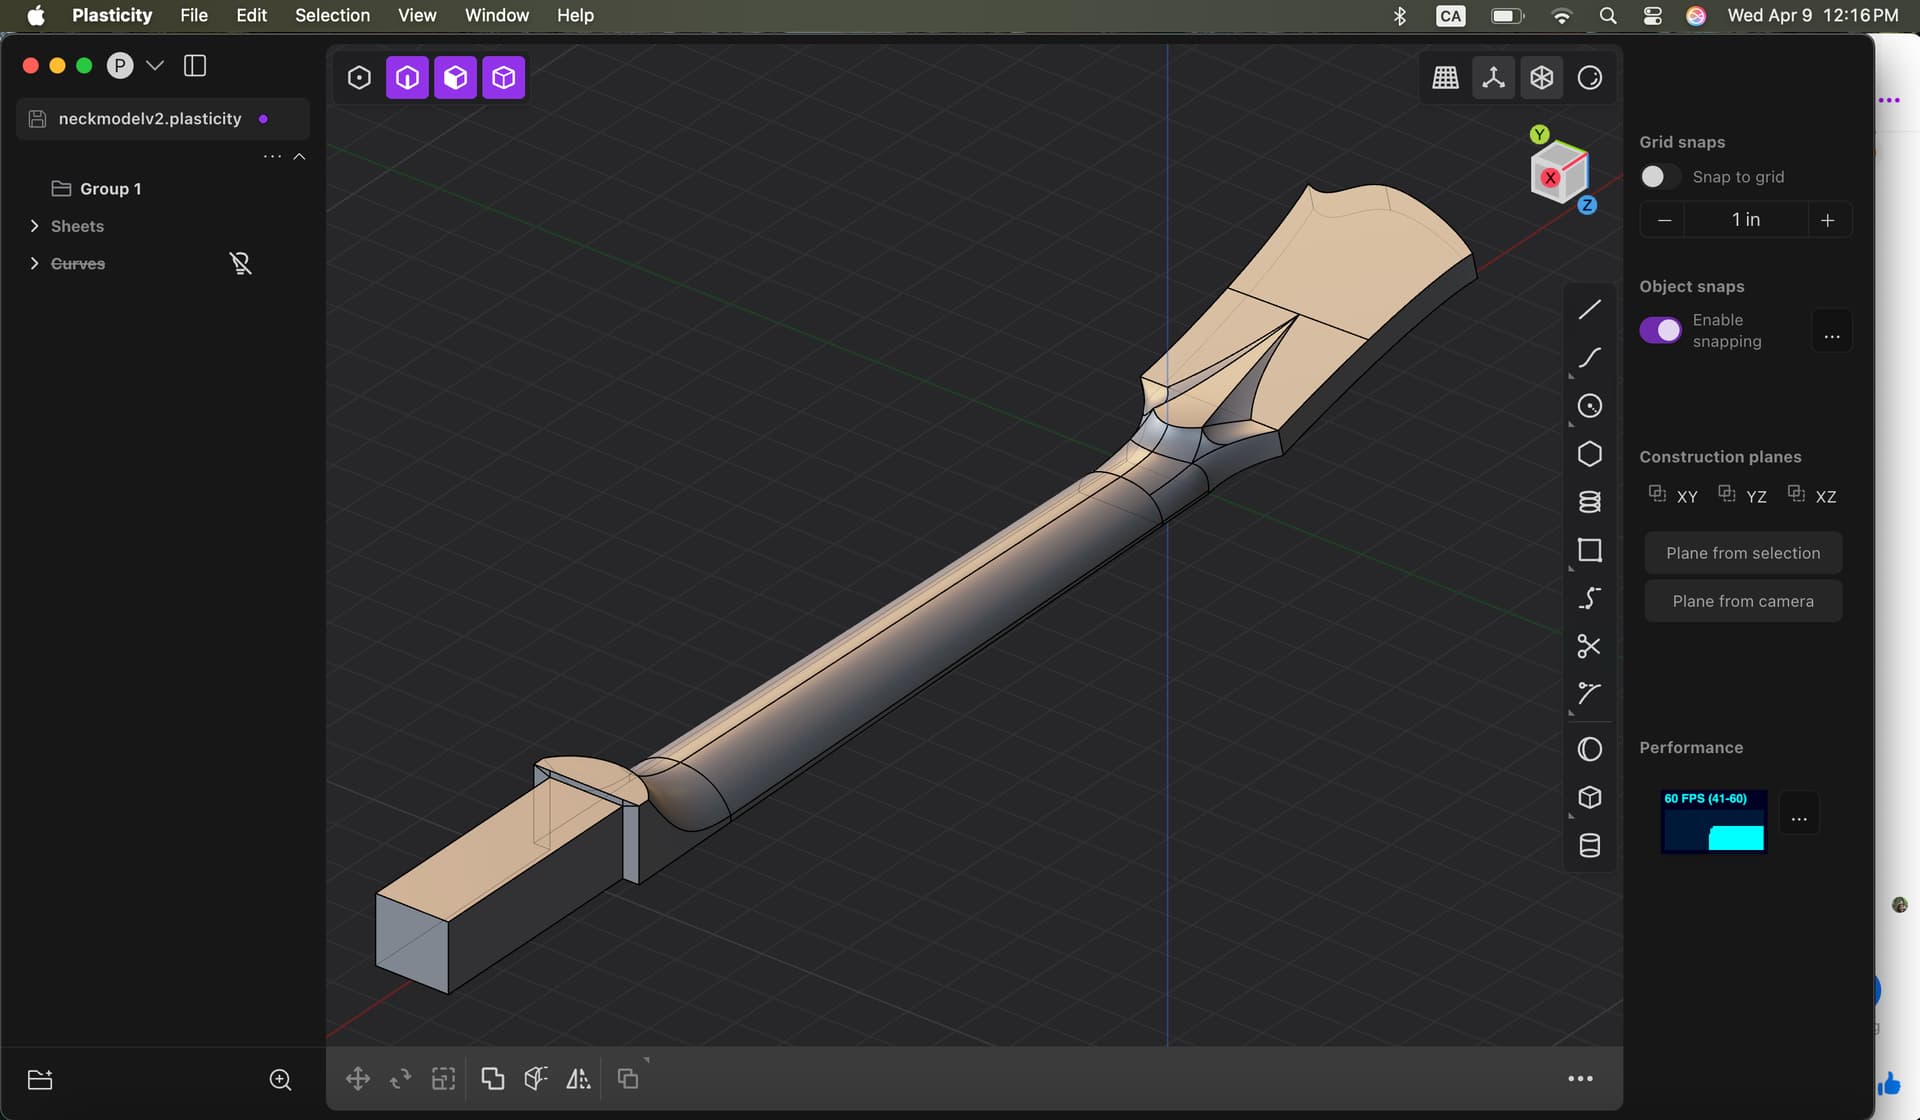Viewport: 1920px width, 1120px height.
Task: Select the curve edit tool below scissors
Action: coord(1589,694)
